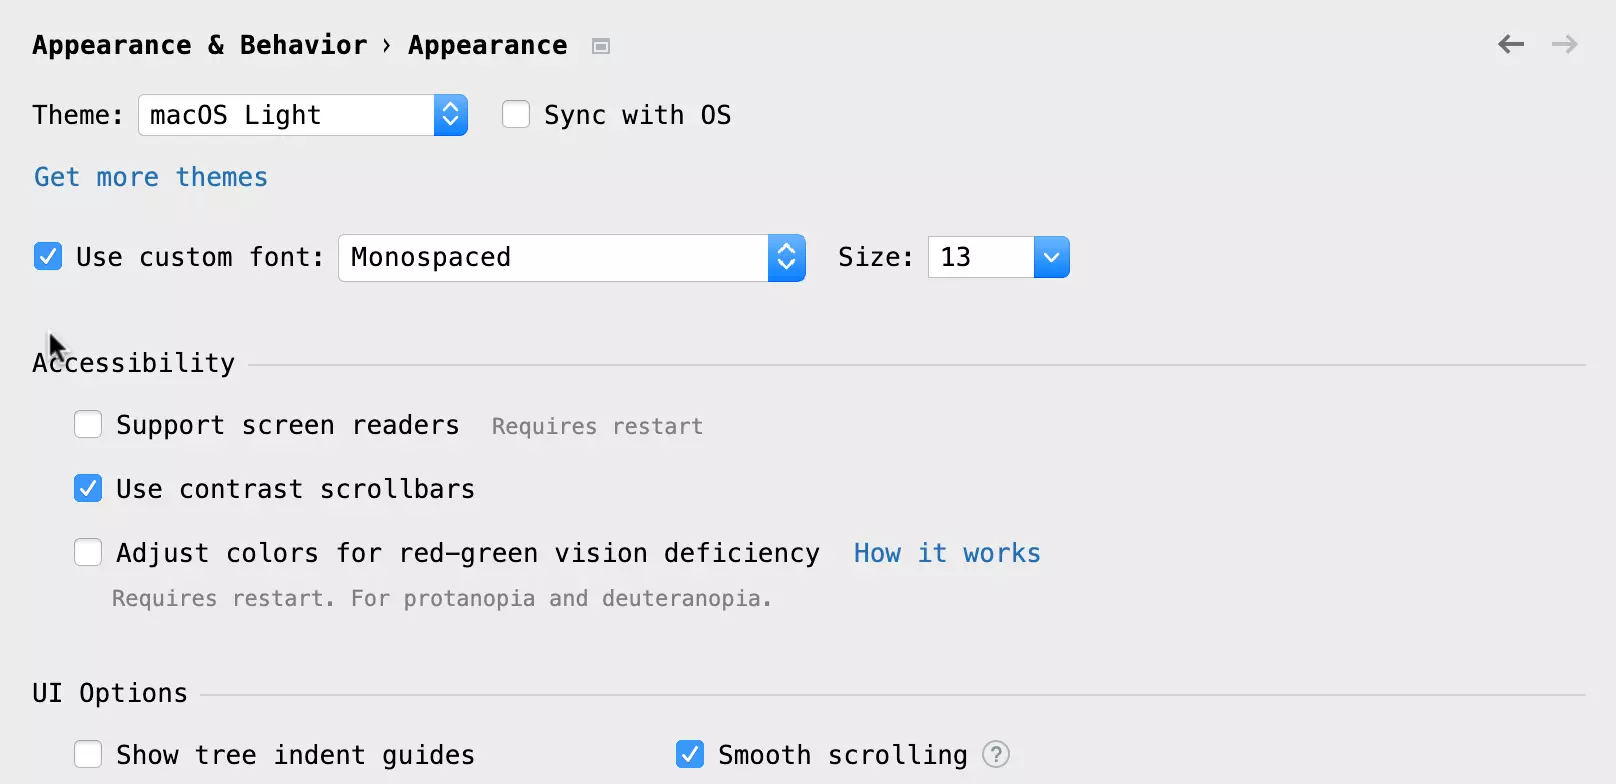Viewport: 1616px width, 784px height.
Task: Click the Accessibility section header
Action: point(134,363)
